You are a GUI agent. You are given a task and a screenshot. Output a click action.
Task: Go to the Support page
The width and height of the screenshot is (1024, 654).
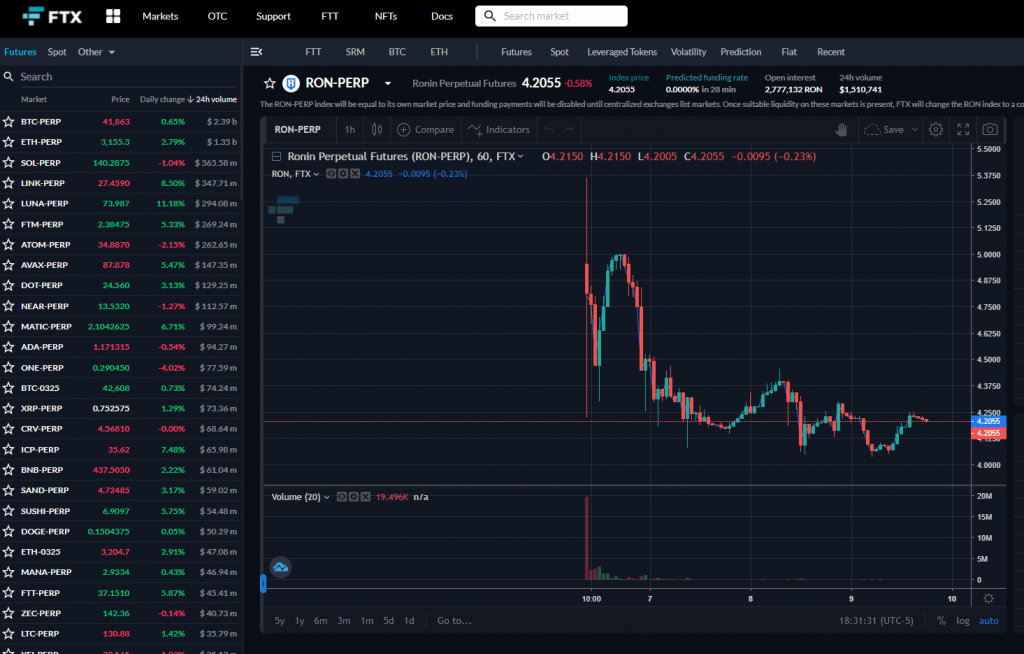273,16
